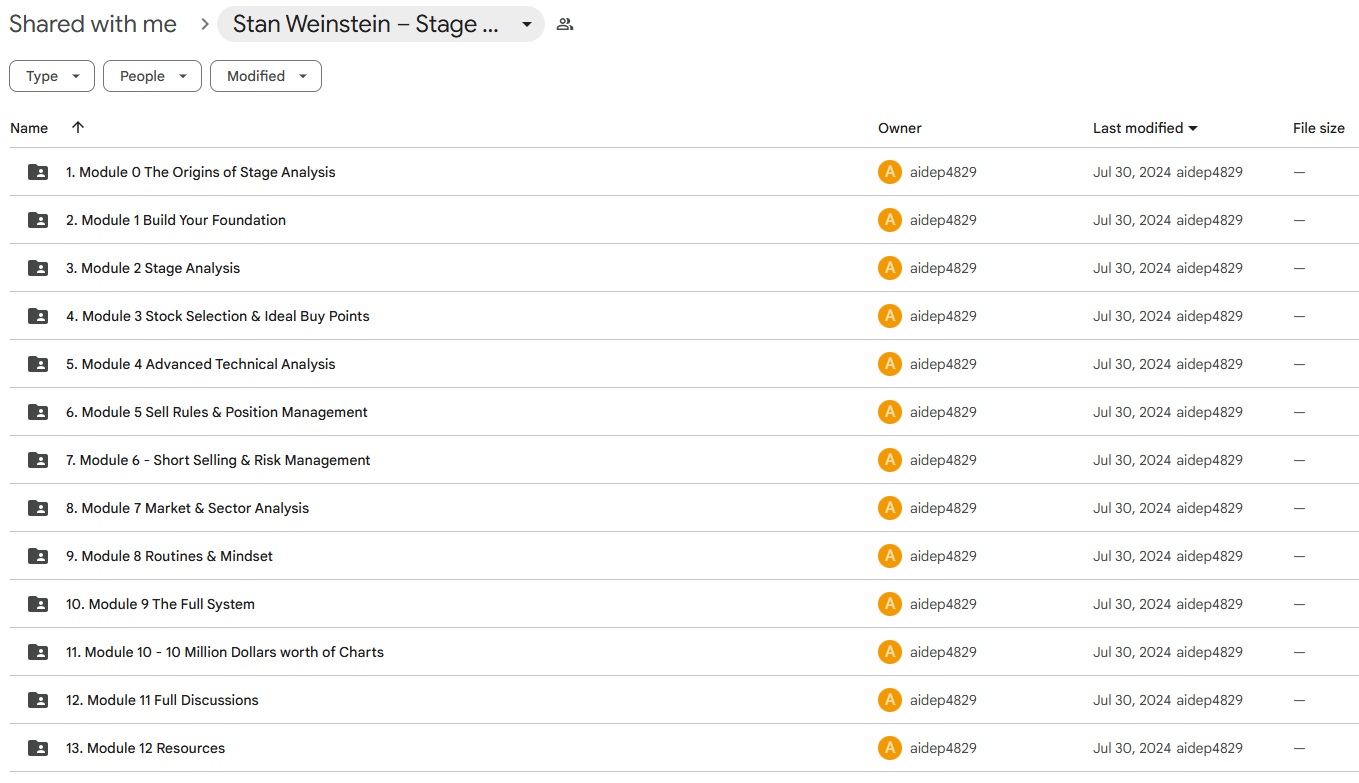Open 3. Module 2 Stage Analysis
The height and width of the screenshot is (783, 1359).
(153, 268)
